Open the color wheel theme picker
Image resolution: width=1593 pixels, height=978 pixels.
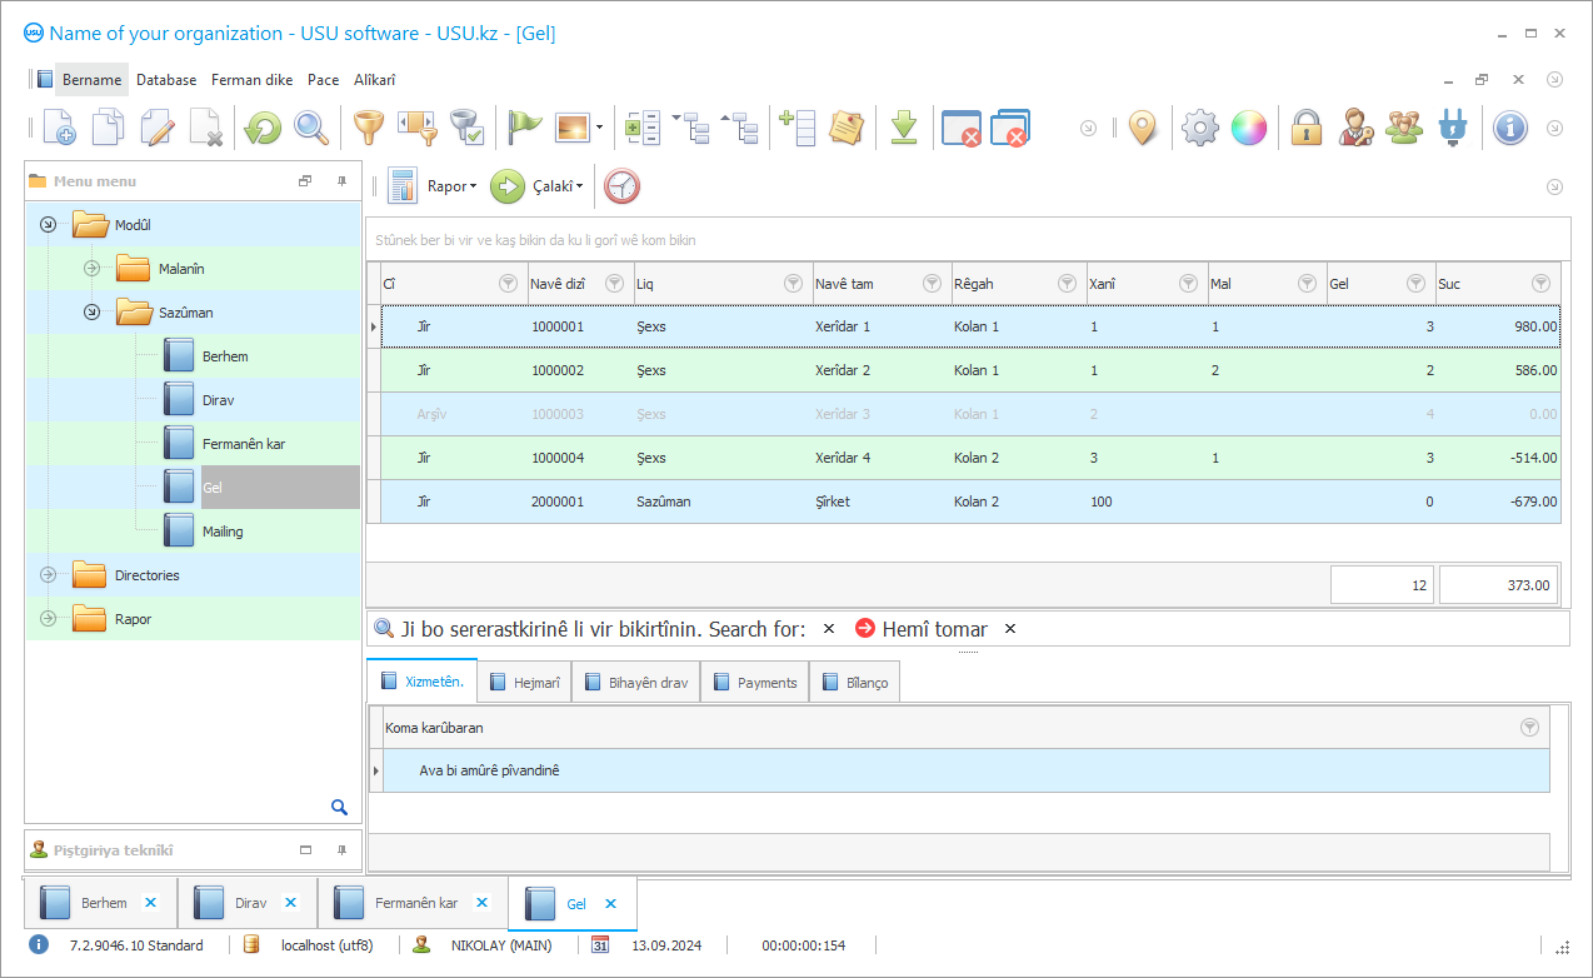1248,128
